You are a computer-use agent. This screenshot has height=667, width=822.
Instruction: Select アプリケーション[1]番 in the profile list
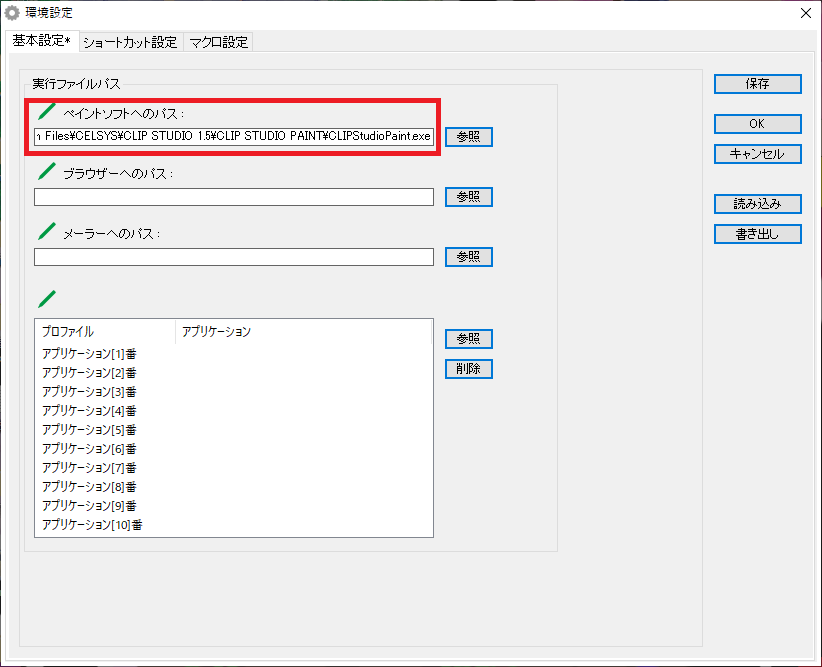click(x=89, y=354)
